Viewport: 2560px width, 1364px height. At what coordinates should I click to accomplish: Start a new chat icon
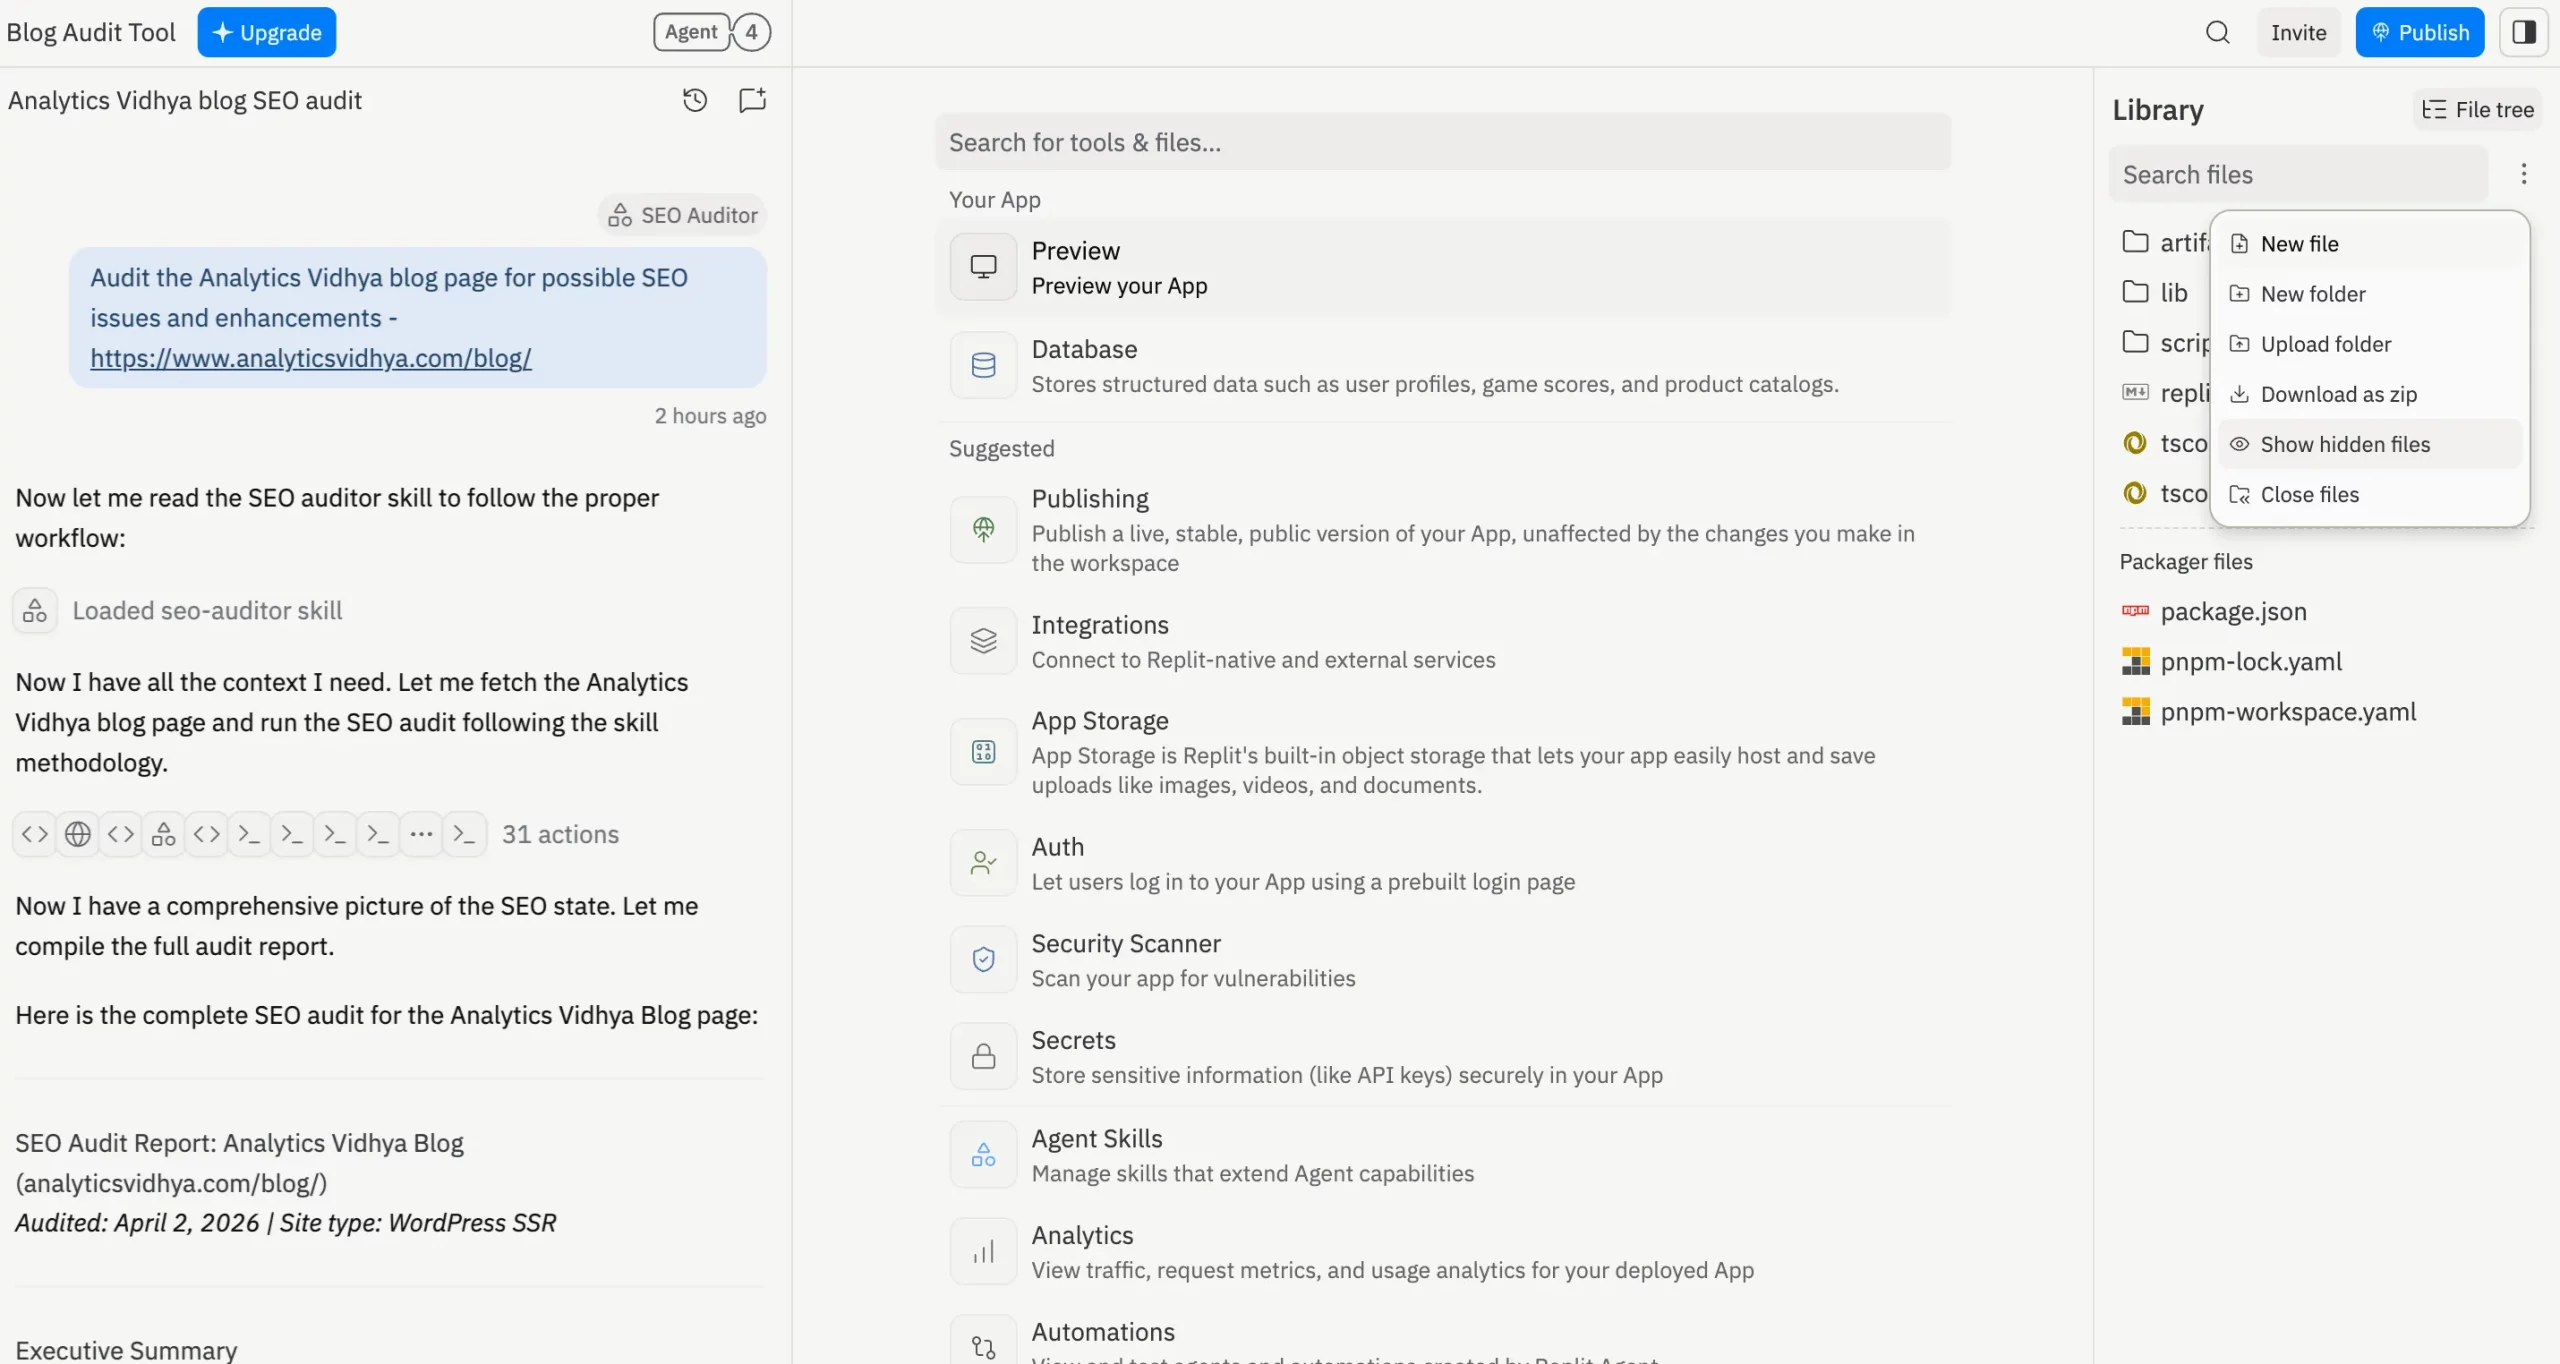[x=752, y=100]
